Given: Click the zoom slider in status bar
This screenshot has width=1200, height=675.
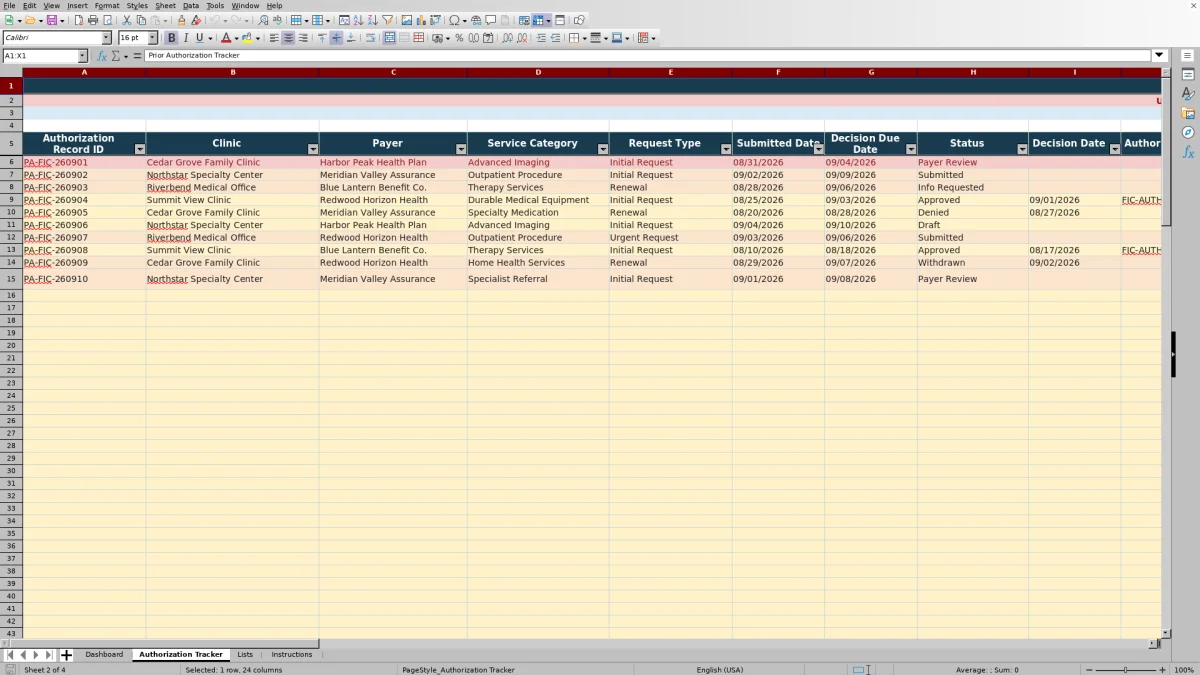Looking at the screenshot, I should [x=1126, y=670].
